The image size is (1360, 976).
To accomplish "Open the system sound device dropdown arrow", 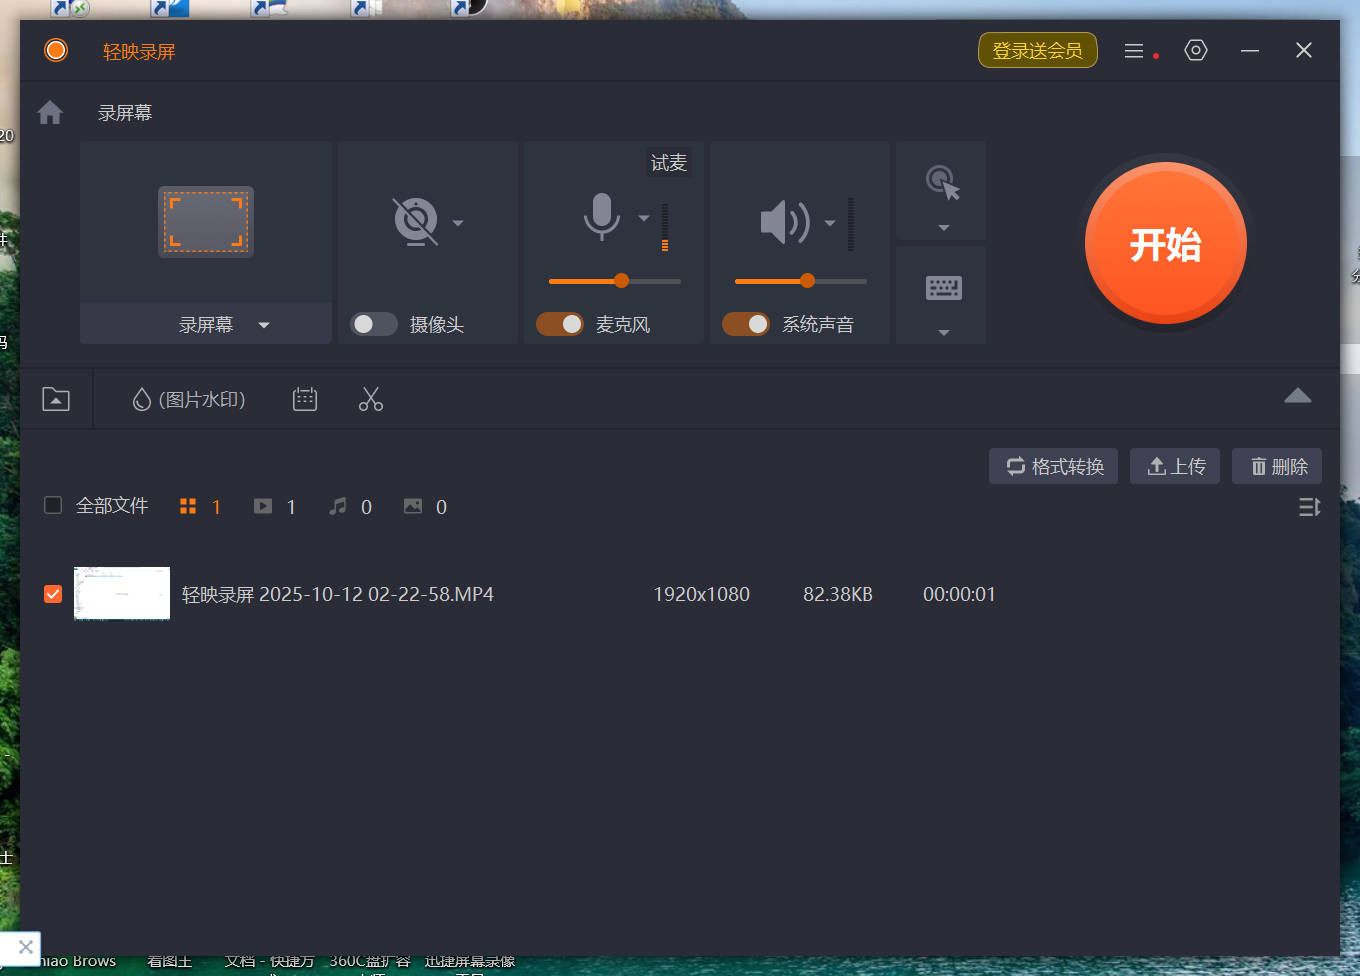I will [830, 223].
